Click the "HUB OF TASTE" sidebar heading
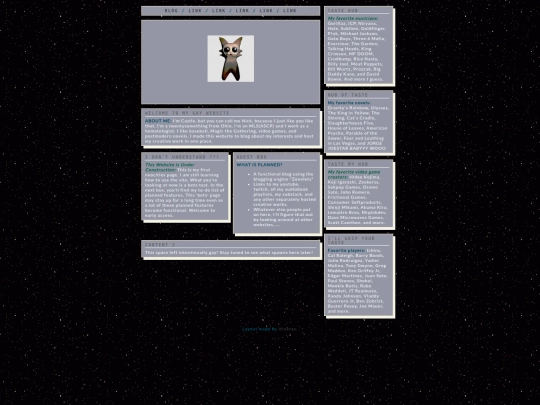This screenshot has height=405, width=540. [x=348, y=95]
